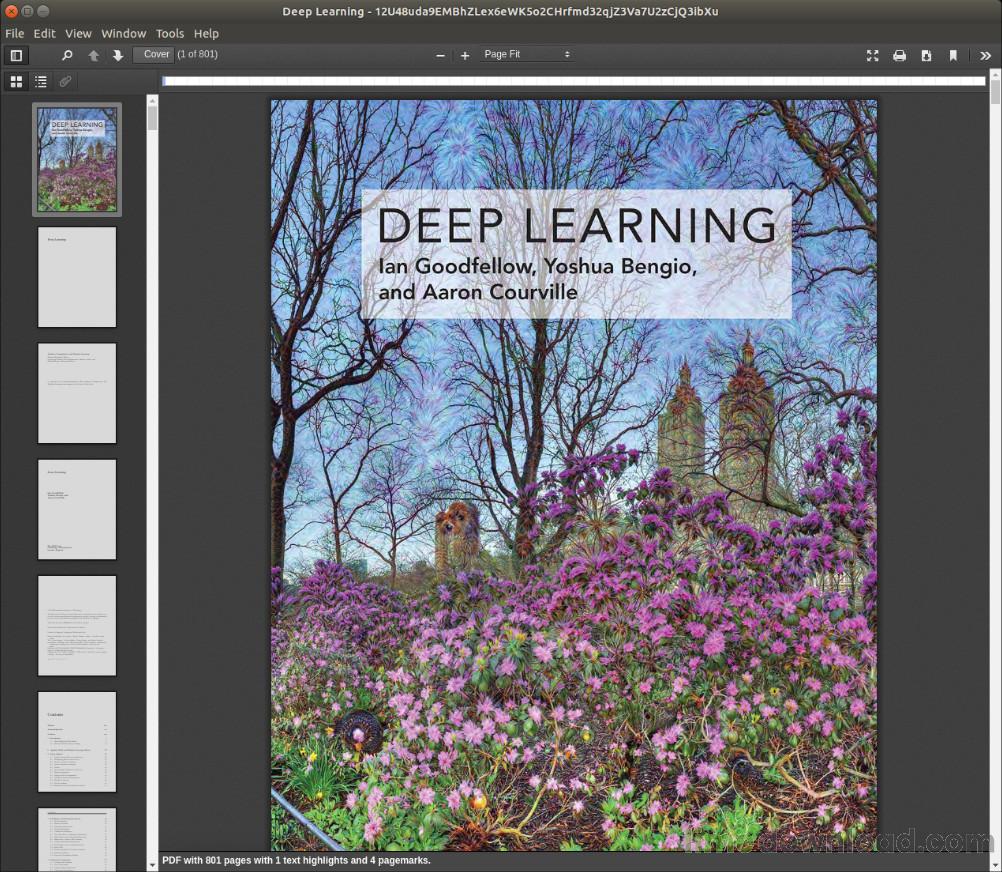Click the Cover page number field

point(154,54)
